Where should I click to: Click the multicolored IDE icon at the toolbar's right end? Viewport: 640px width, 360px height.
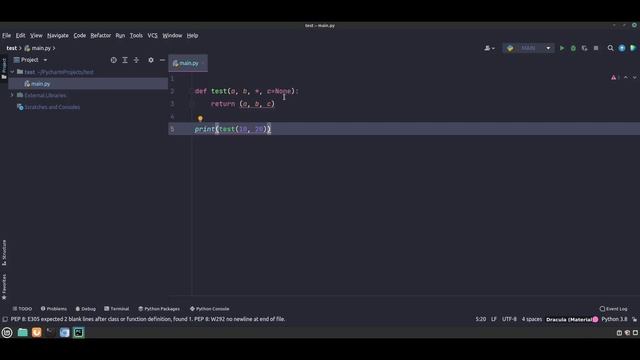click(633, 48)
